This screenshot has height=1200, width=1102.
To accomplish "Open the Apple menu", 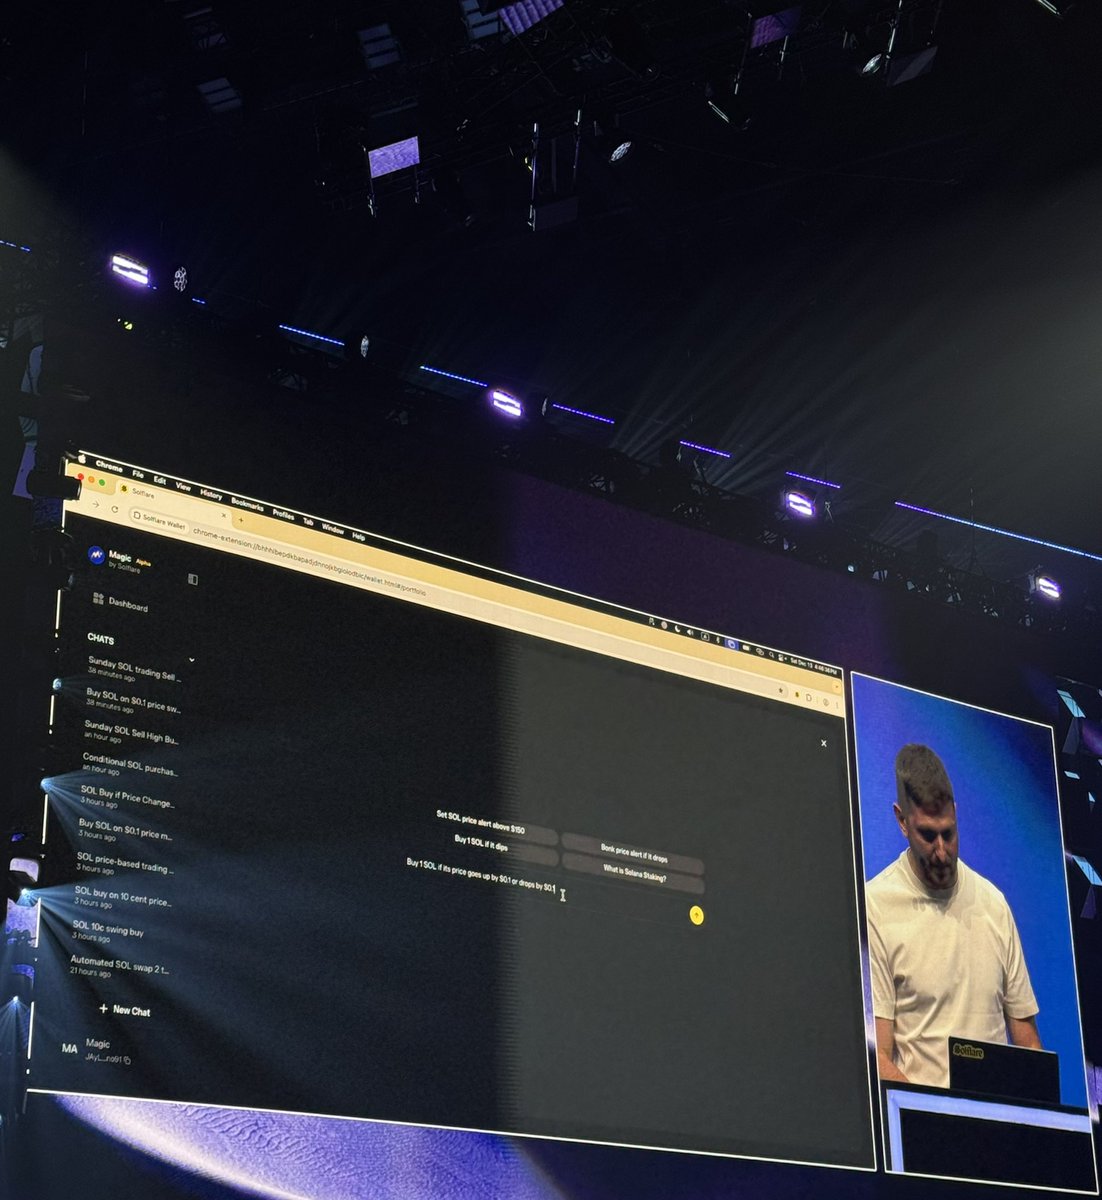I will [84, 458].
